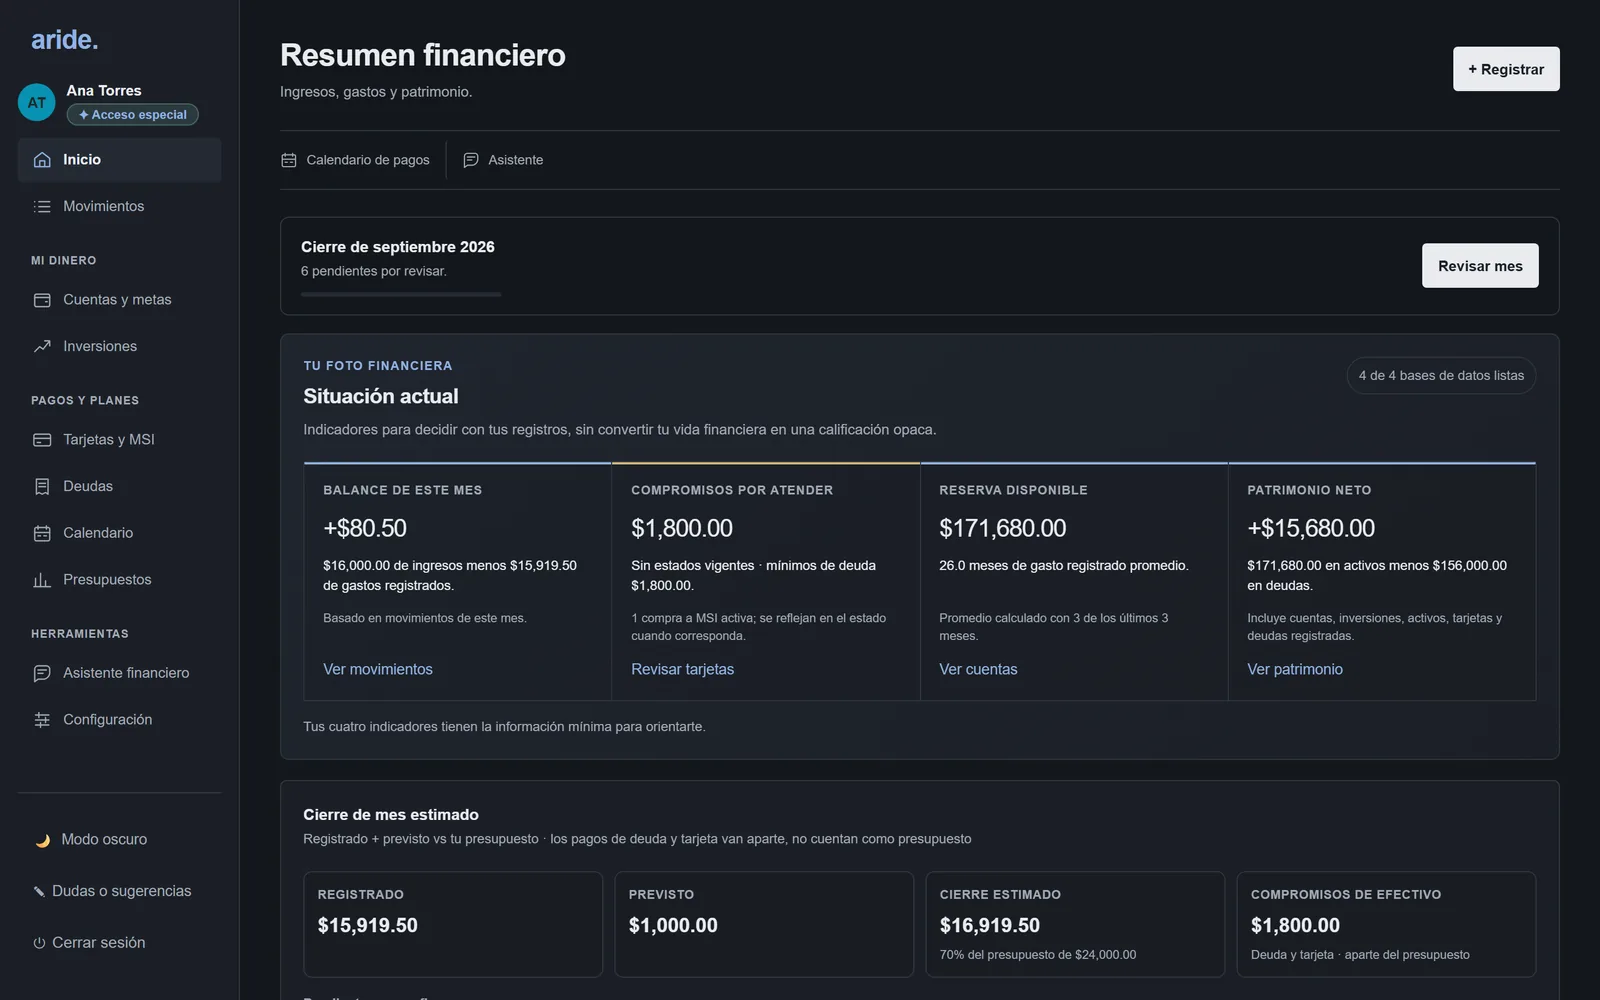Viewport: 1600px width, 1000px height.
Task: Click the pencil icon for Dudas o sugerencias
Action: 39,891
